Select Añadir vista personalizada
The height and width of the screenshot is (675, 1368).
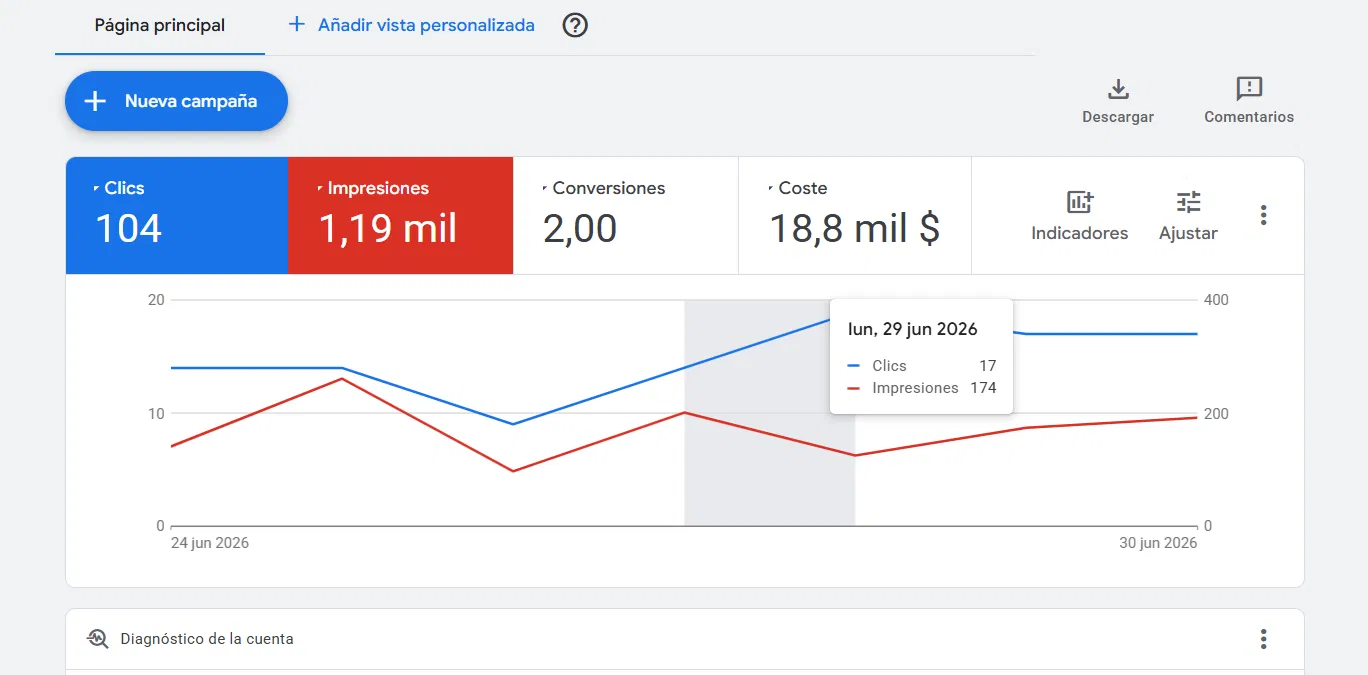(426, 25)
